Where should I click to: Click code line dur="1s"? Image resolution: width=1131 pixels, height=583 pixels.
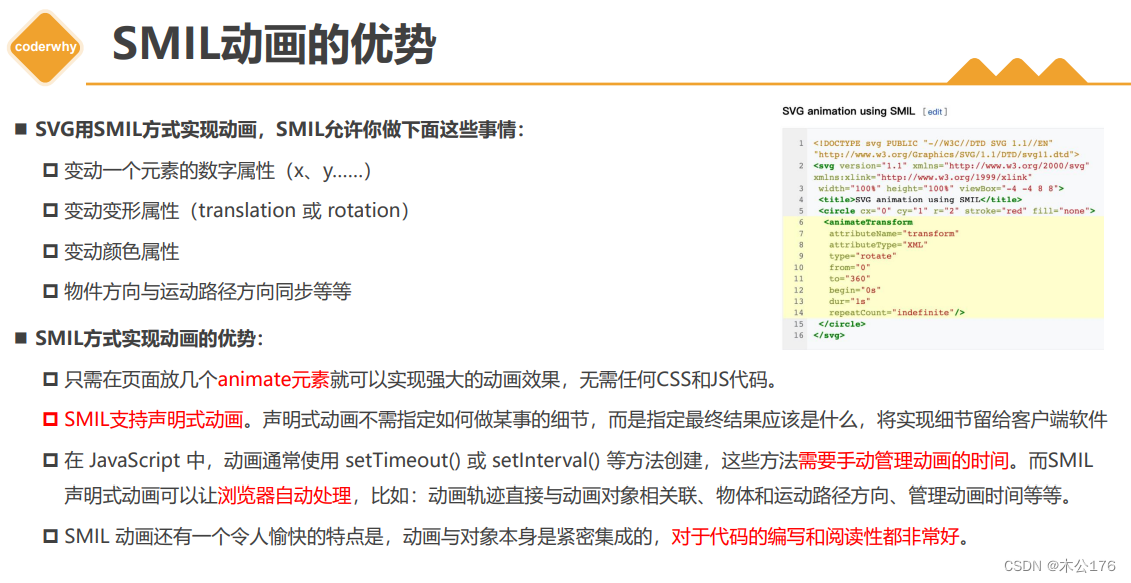[850, 301]
